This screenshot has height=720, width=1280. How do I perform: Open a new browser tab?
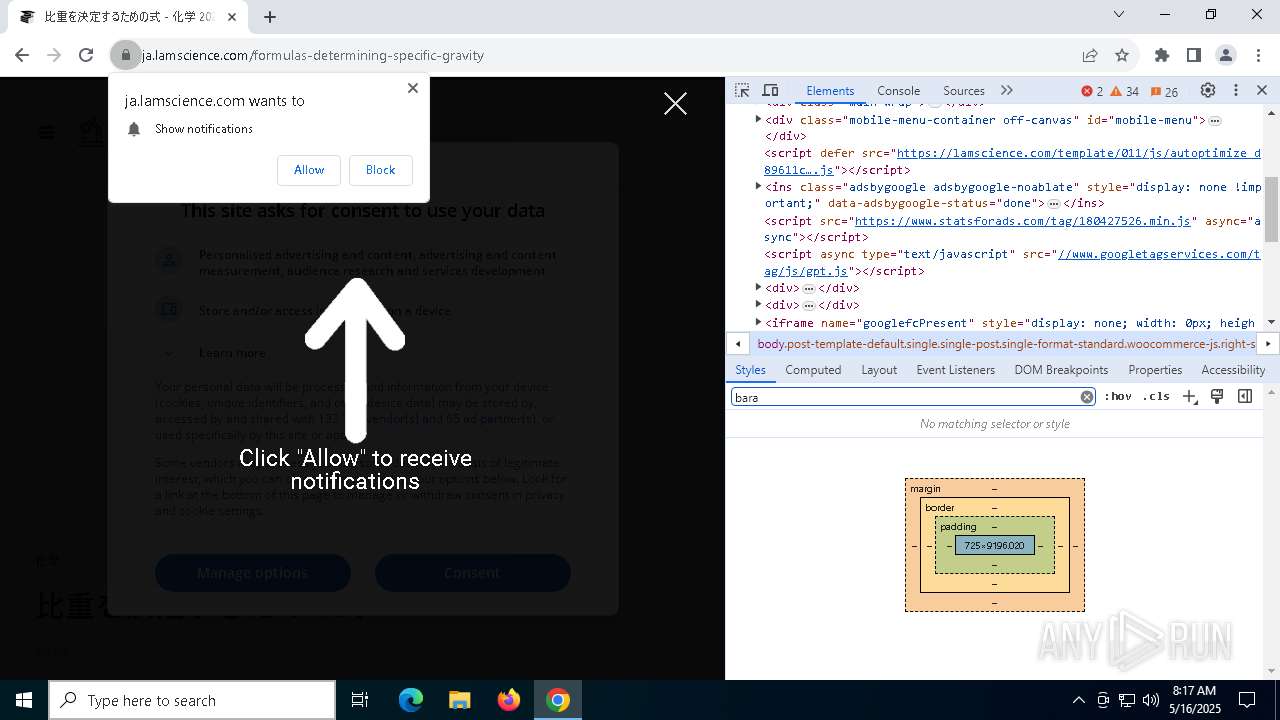click(x=270, y=16)
